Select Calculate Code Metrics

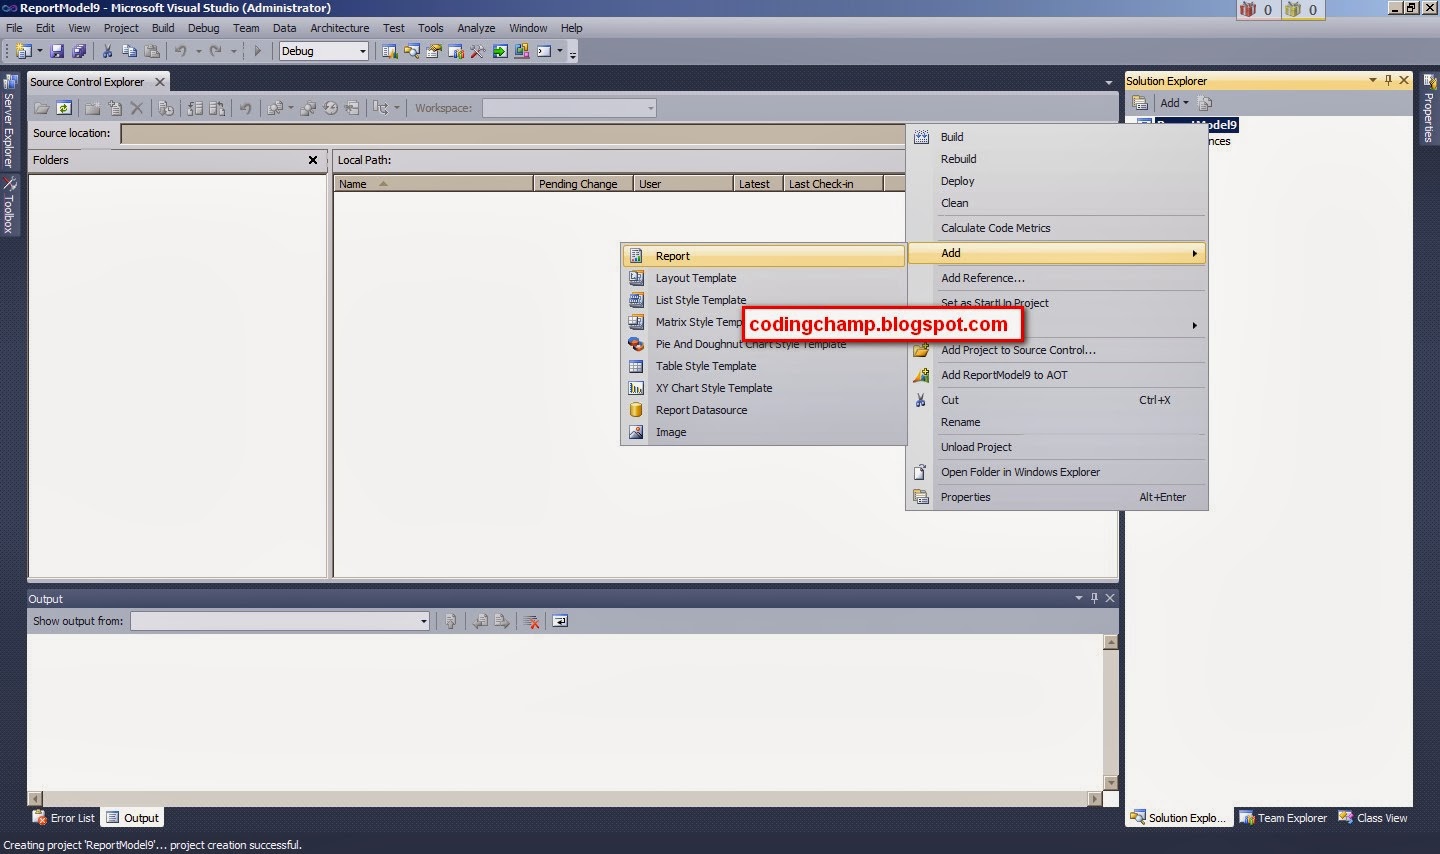(1057, 228)
